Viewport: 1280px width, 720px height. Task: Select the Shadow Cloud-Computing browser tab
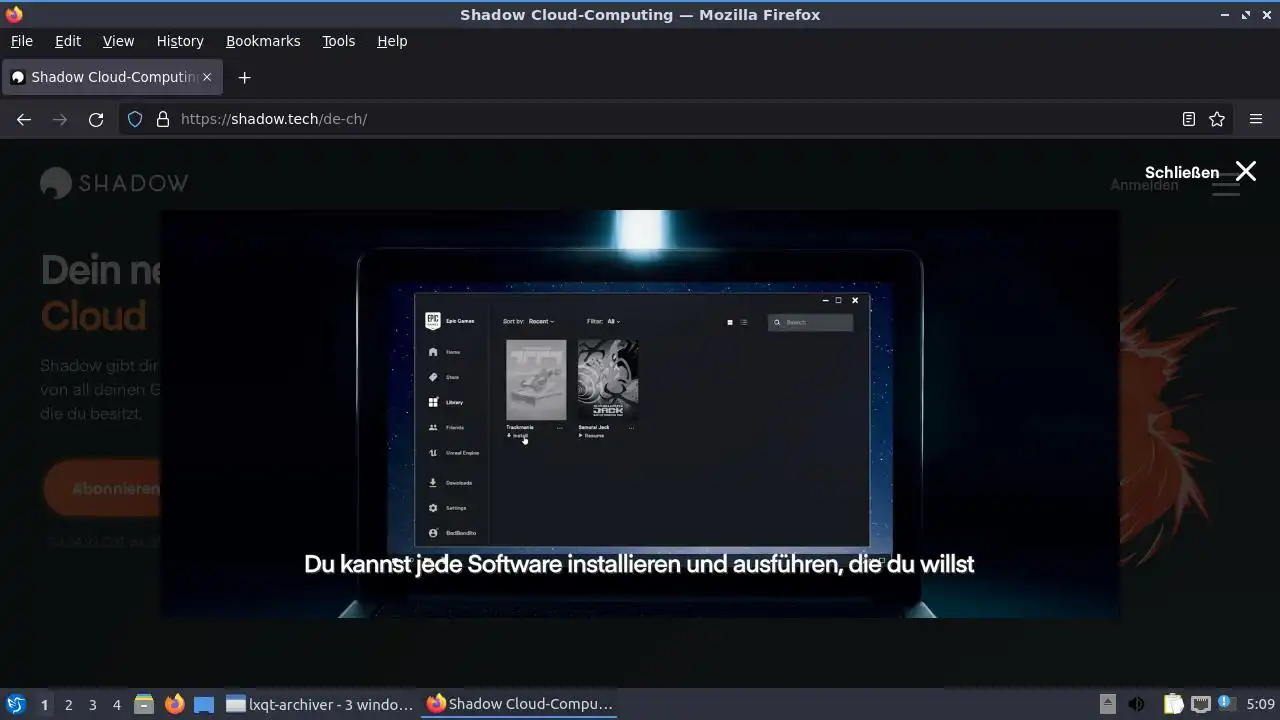click(x=110, y=77)
